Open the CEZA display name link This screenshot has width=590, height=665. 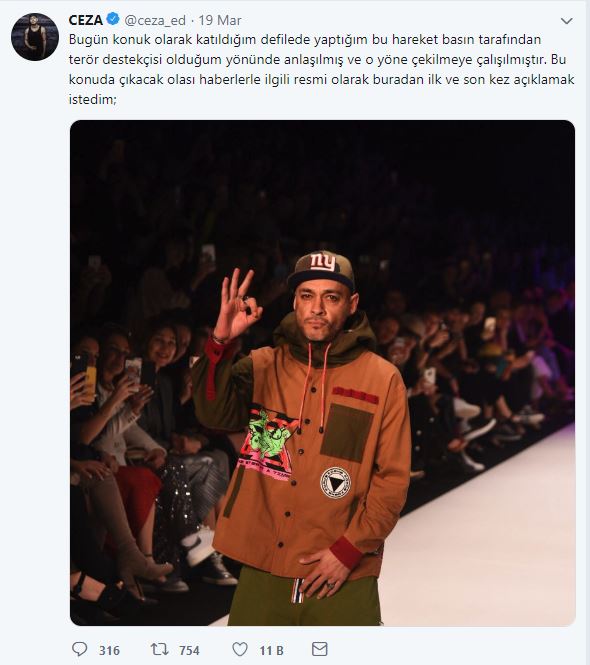point(86,20)
